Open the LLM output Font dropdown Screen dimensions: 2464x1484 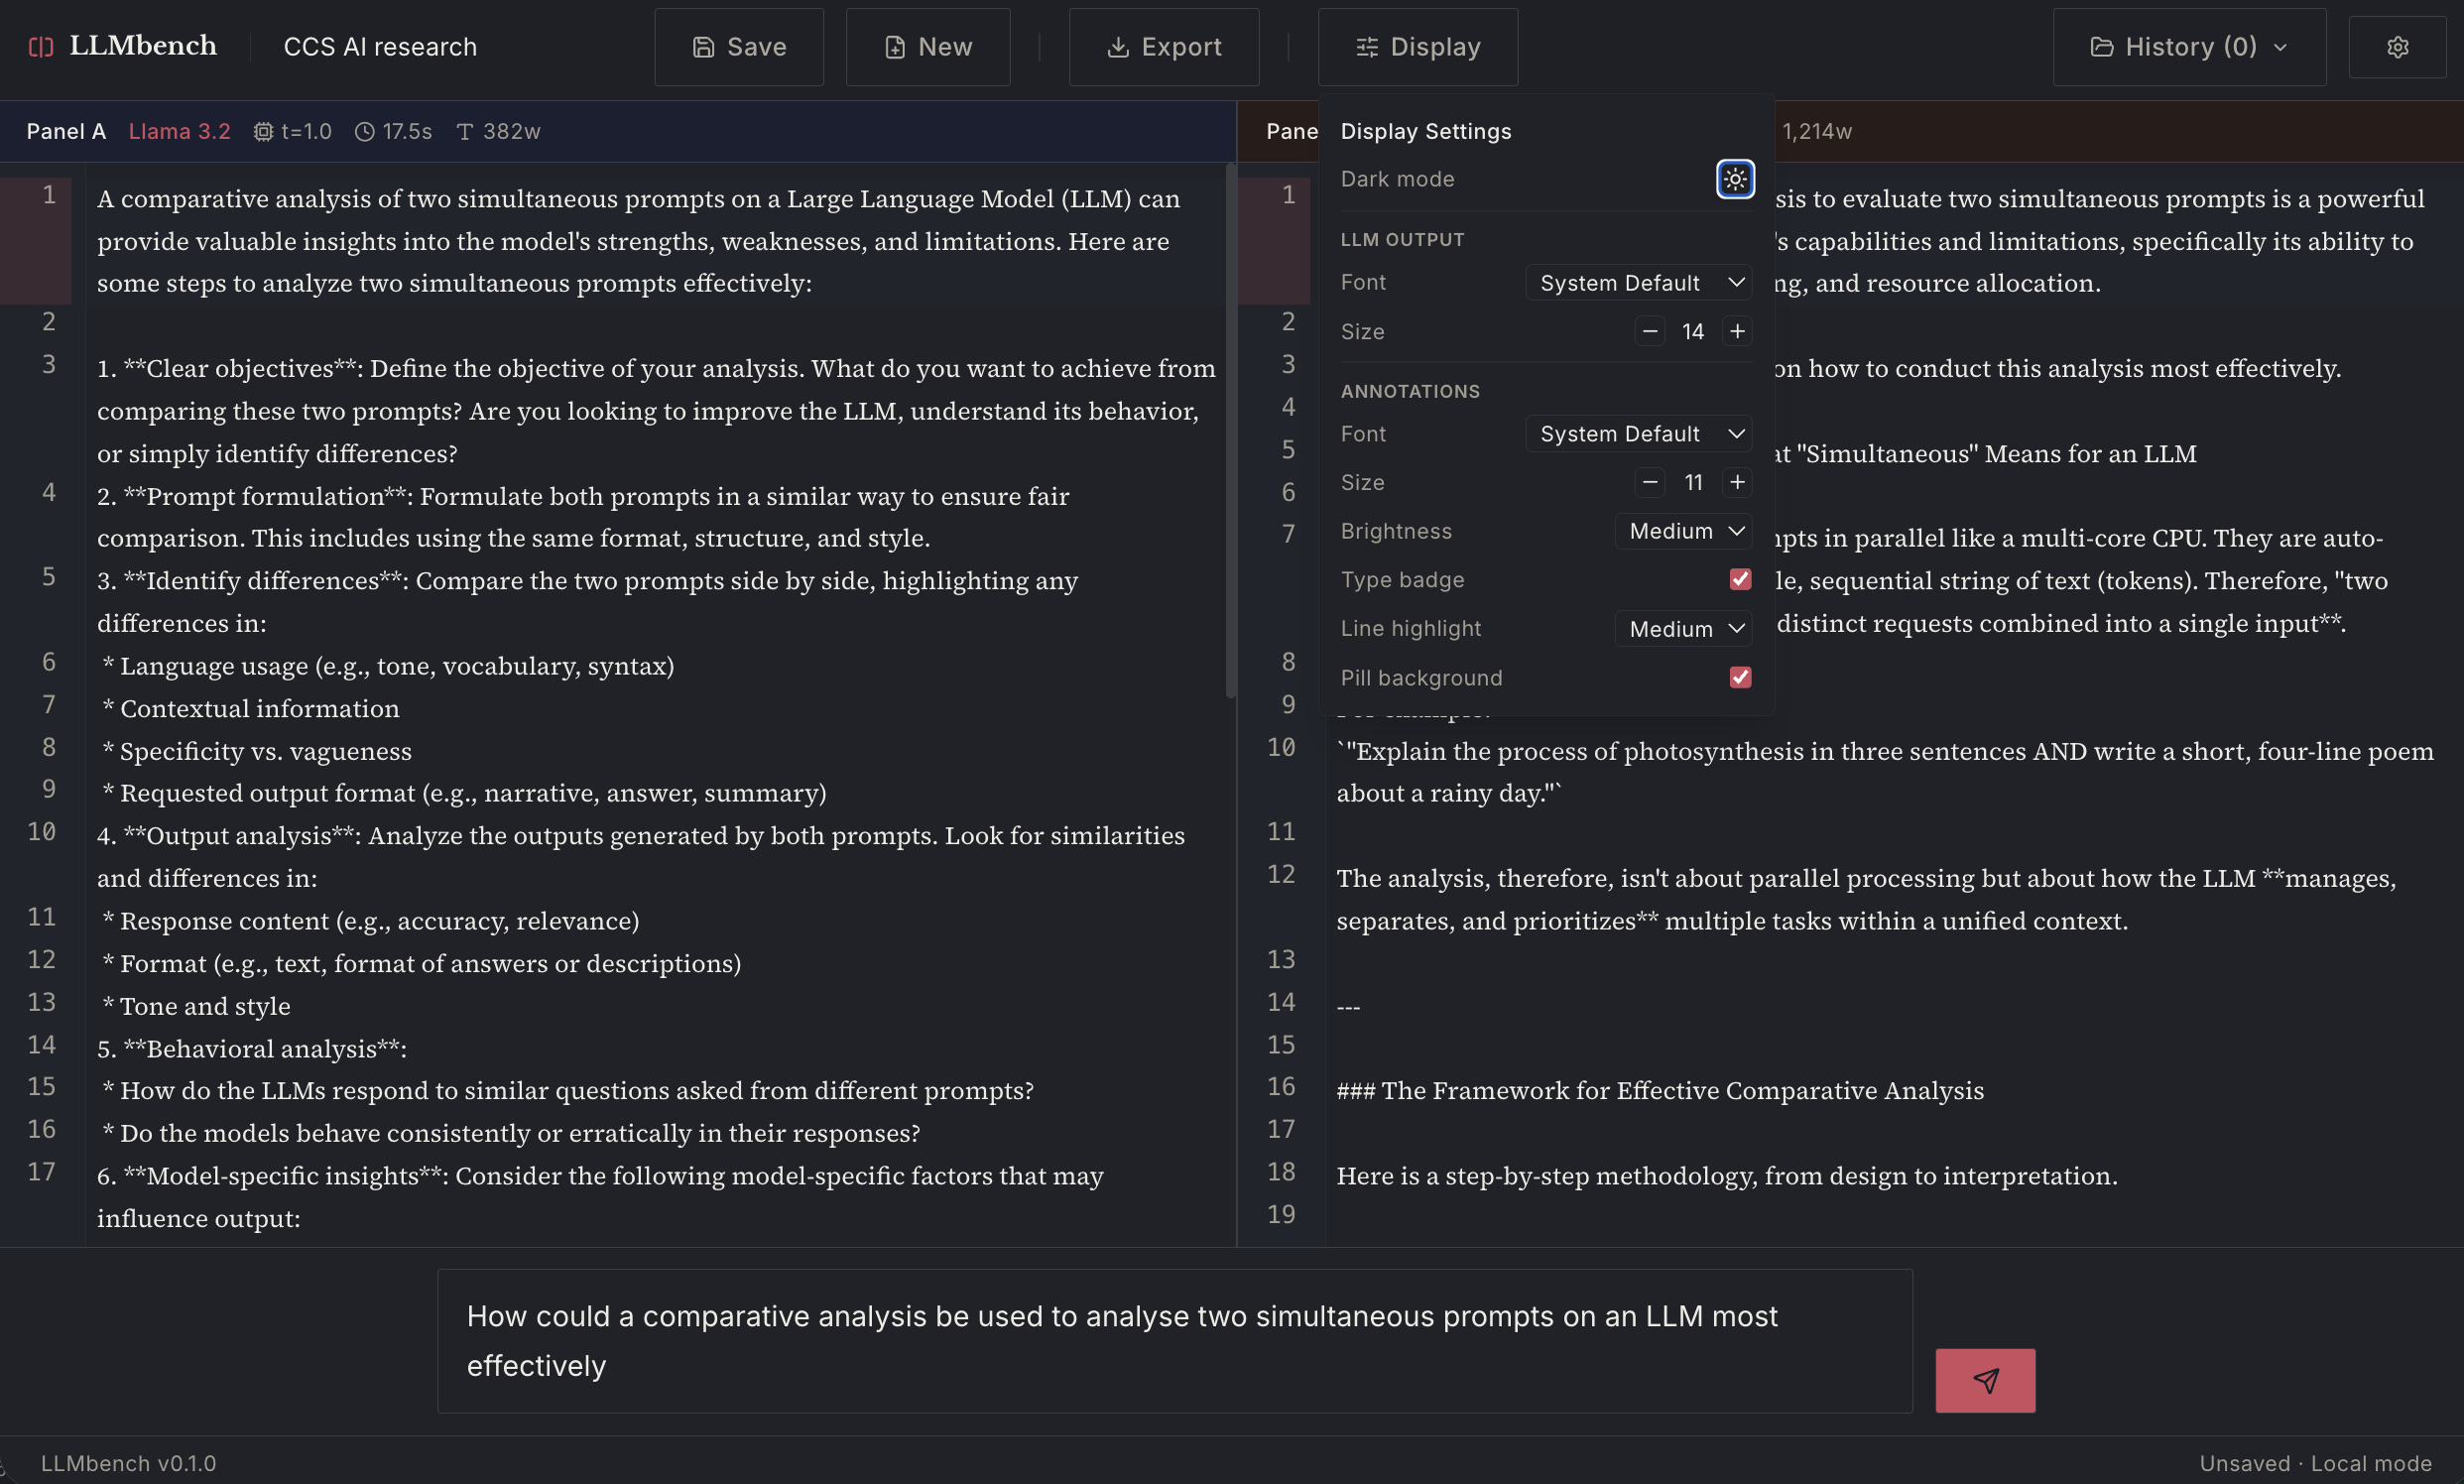[1639, 283]
